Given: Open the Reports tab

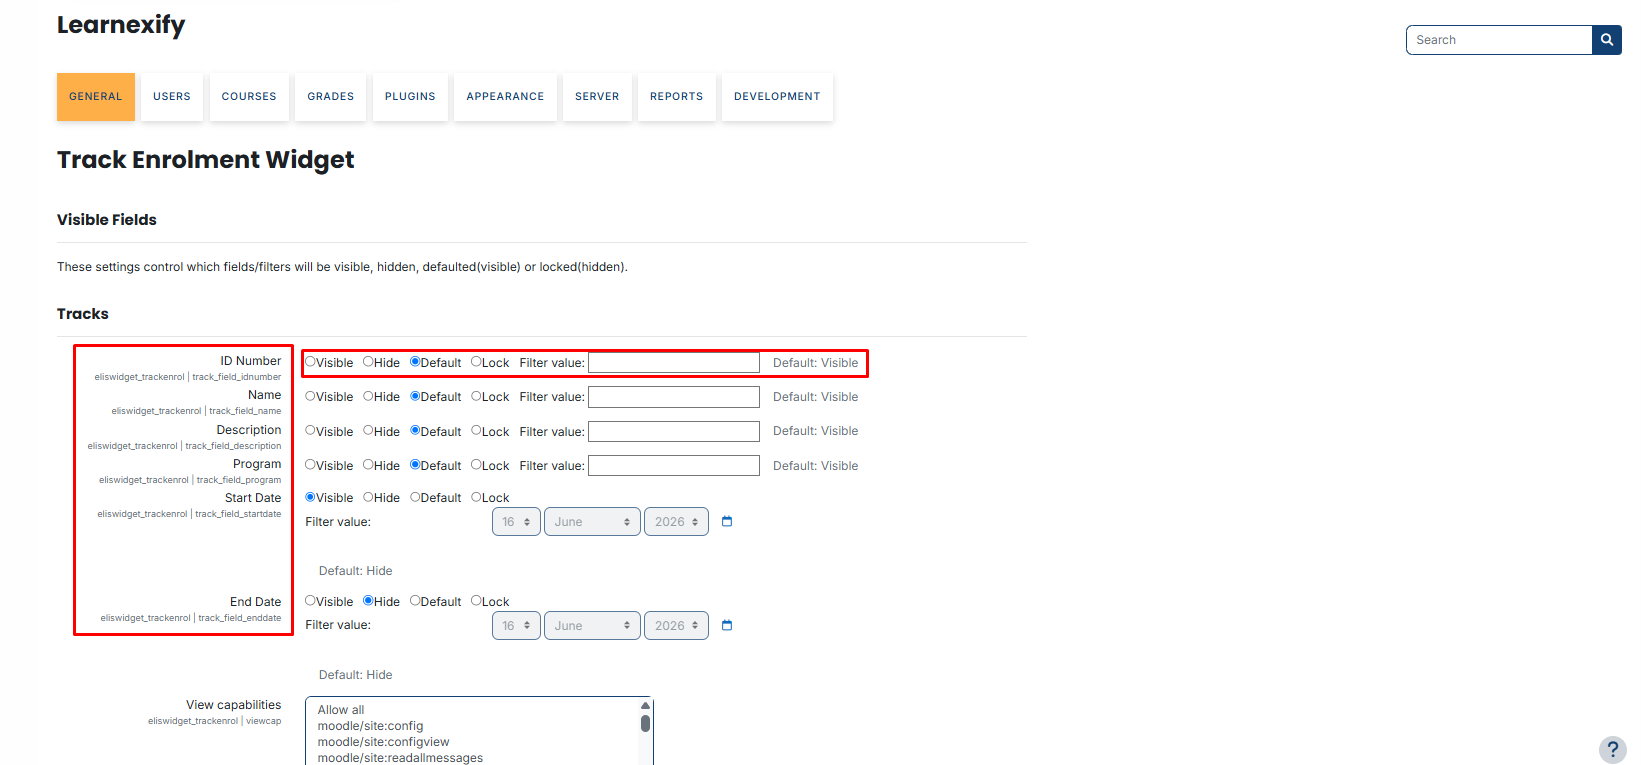Looking at the screenshot, I should click(x=677, y=97).
